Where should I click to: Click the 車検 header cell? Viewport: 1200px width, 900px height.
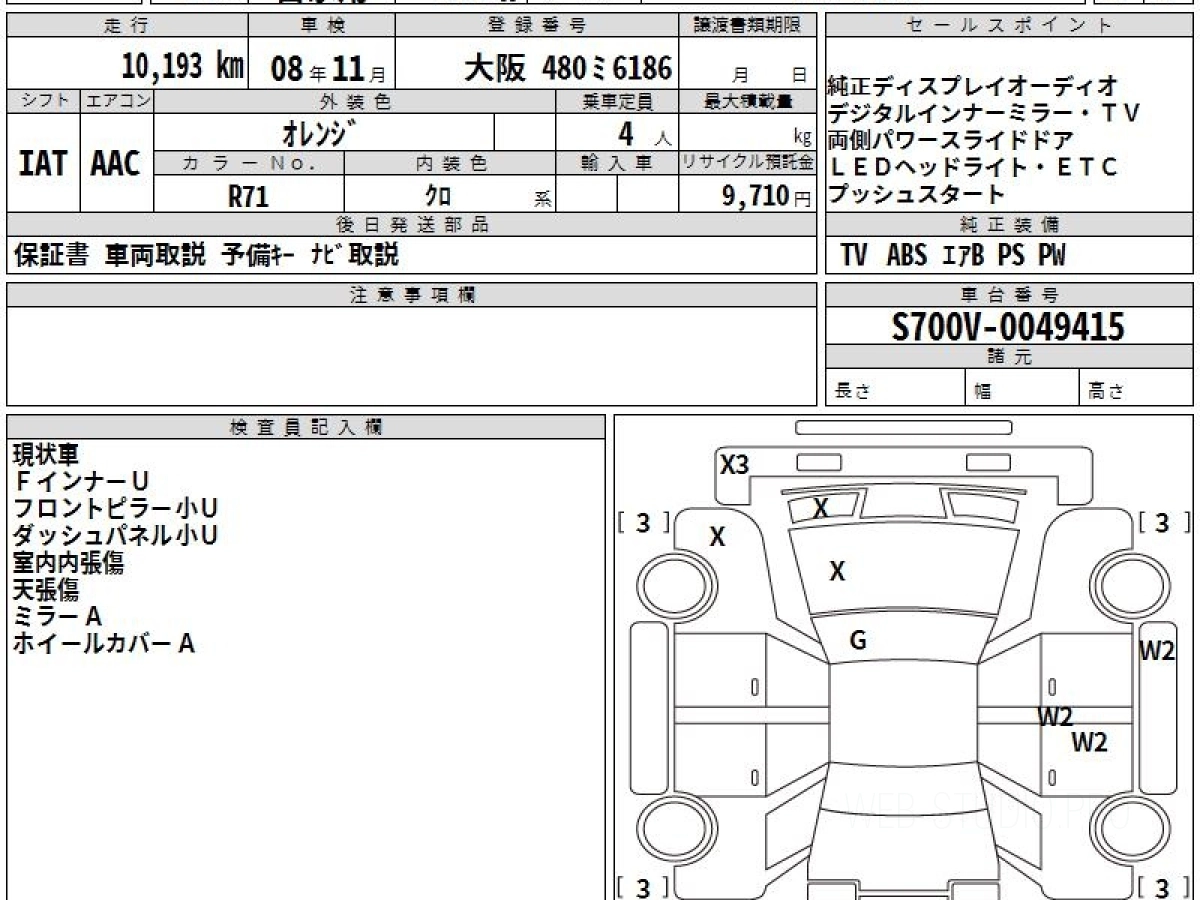tap(321, 26)
